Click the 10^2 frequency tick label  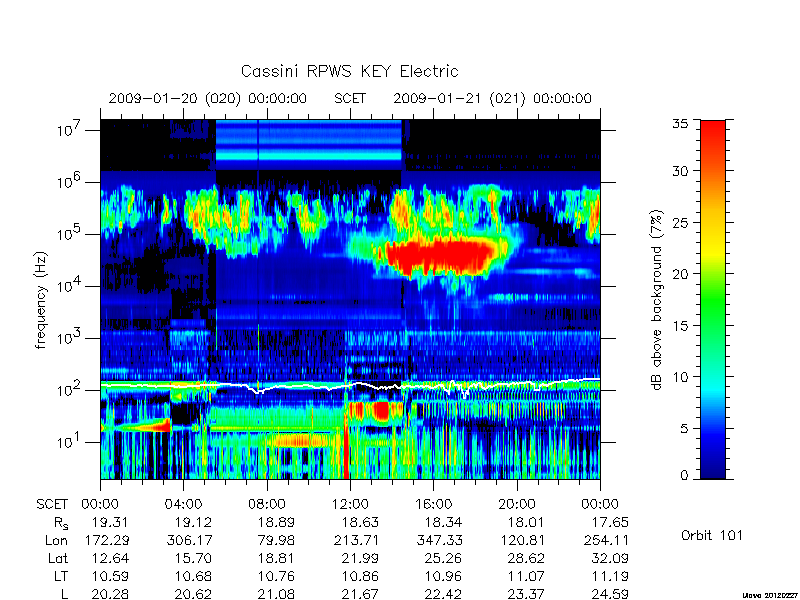click(x=70, y=389)
